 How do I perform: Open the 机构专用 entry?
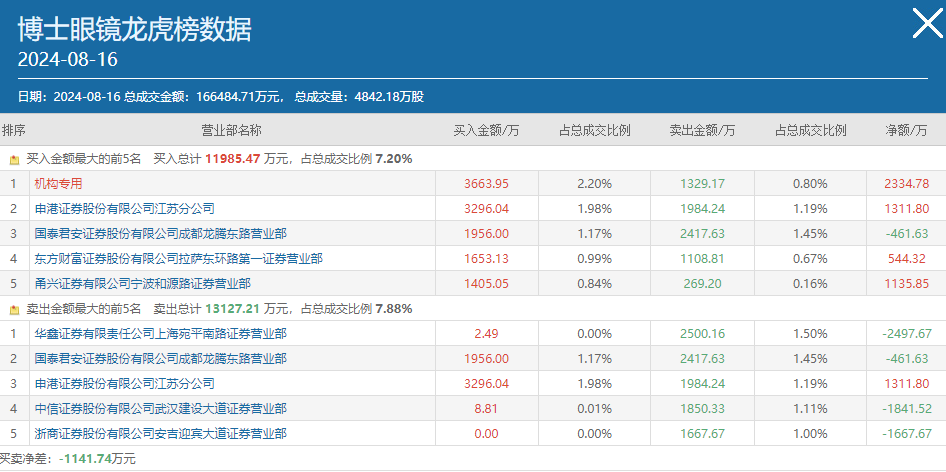[58, 183]
